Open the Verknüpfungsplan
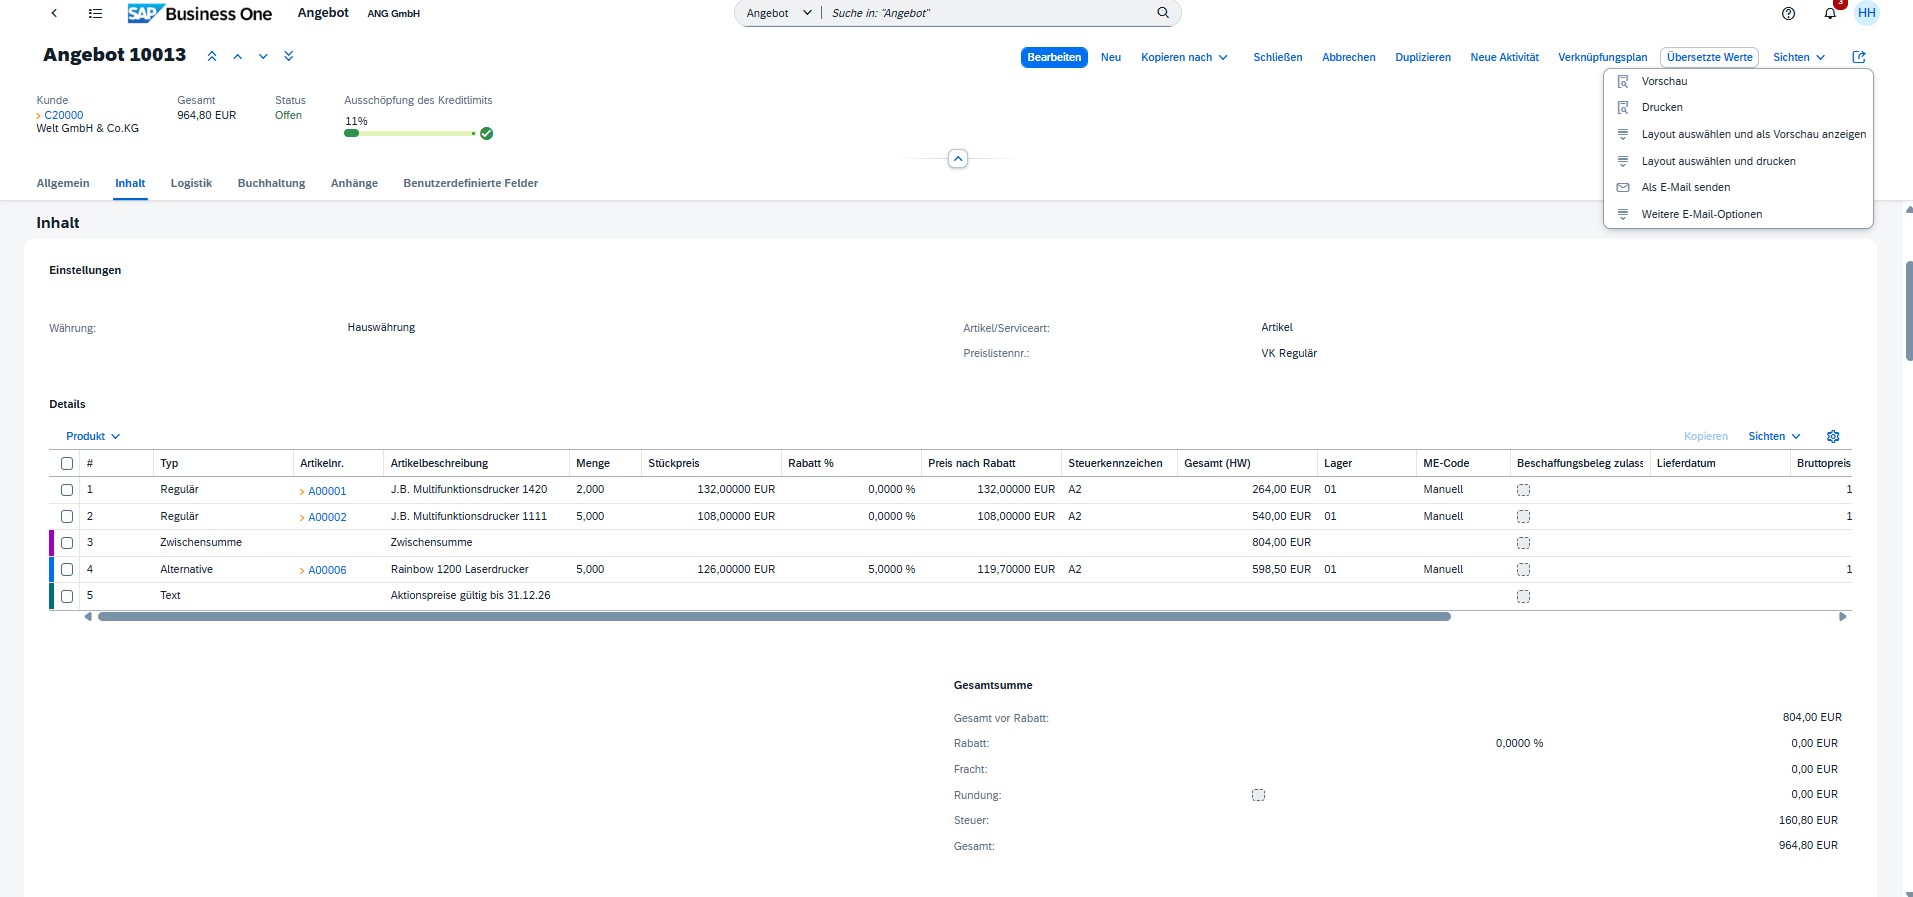The height and width of the screenshot is (897, 1913). (1602, 57)
